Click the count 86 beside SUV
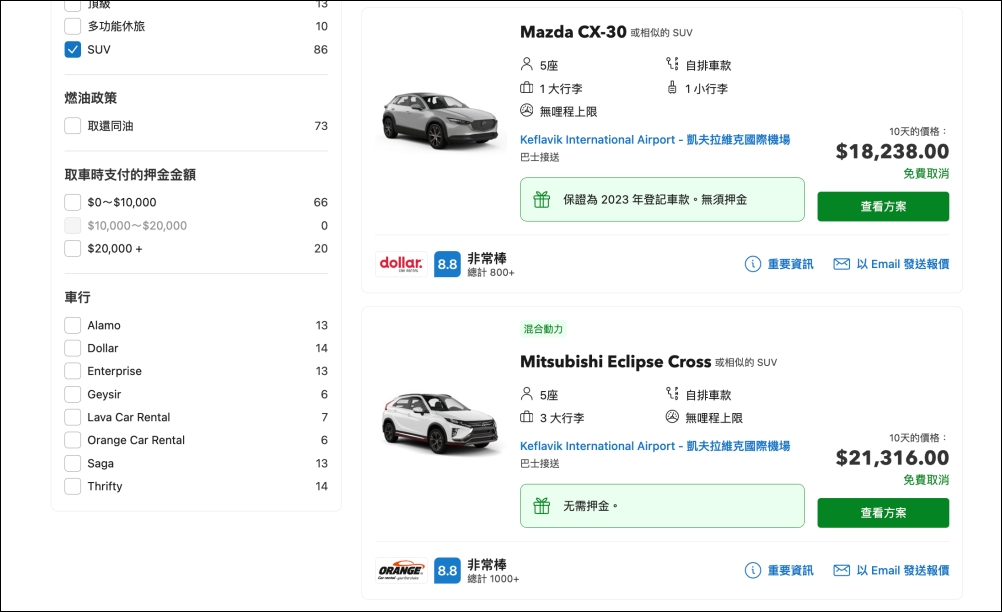The width and height of the screenshot is (1002, 612). tap(321, 49)
